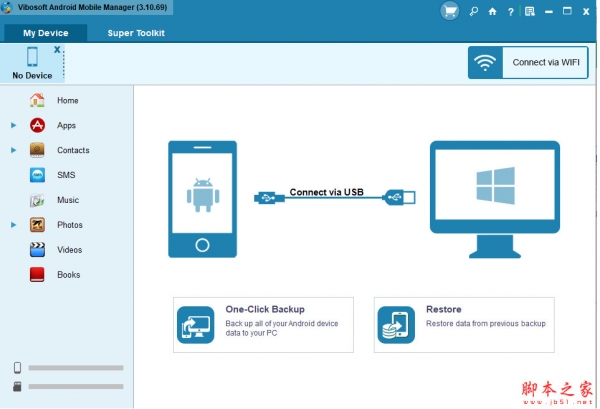Image resolution: width=600 pixels, height=409 pixels.
Task: Expand the Apps category arrow
Action: pos(13,125)
